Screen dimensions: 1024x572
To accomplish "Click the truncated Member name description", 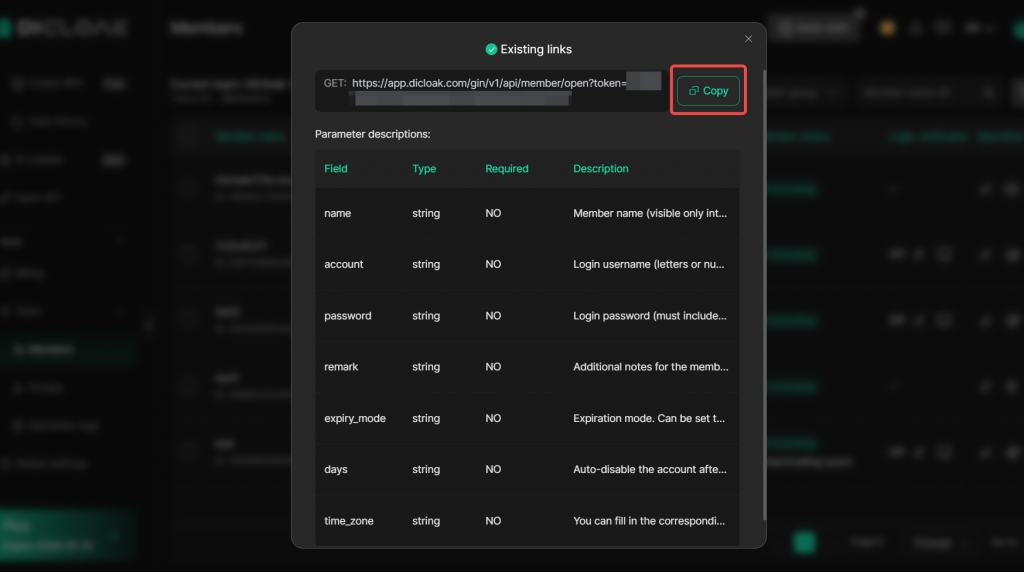I will [x=650, y=213].
